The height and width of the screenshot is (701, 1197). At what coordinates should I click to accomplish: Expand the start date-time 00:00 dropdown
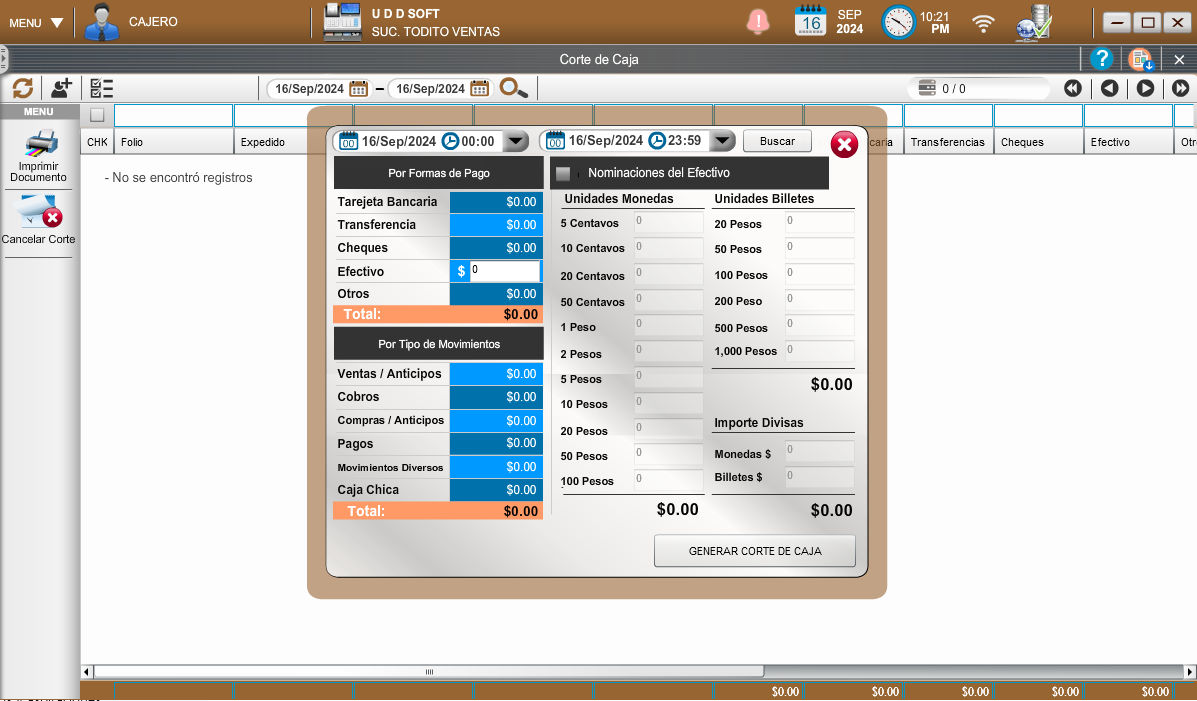pos(516,141)
